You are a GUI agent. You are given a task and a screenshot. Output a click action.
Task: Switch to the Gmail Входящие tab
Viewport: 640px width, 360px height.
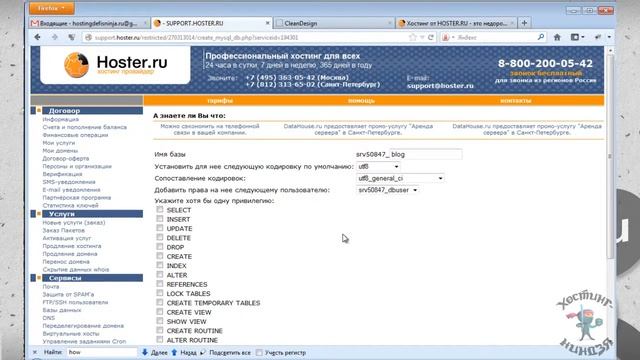89,23
